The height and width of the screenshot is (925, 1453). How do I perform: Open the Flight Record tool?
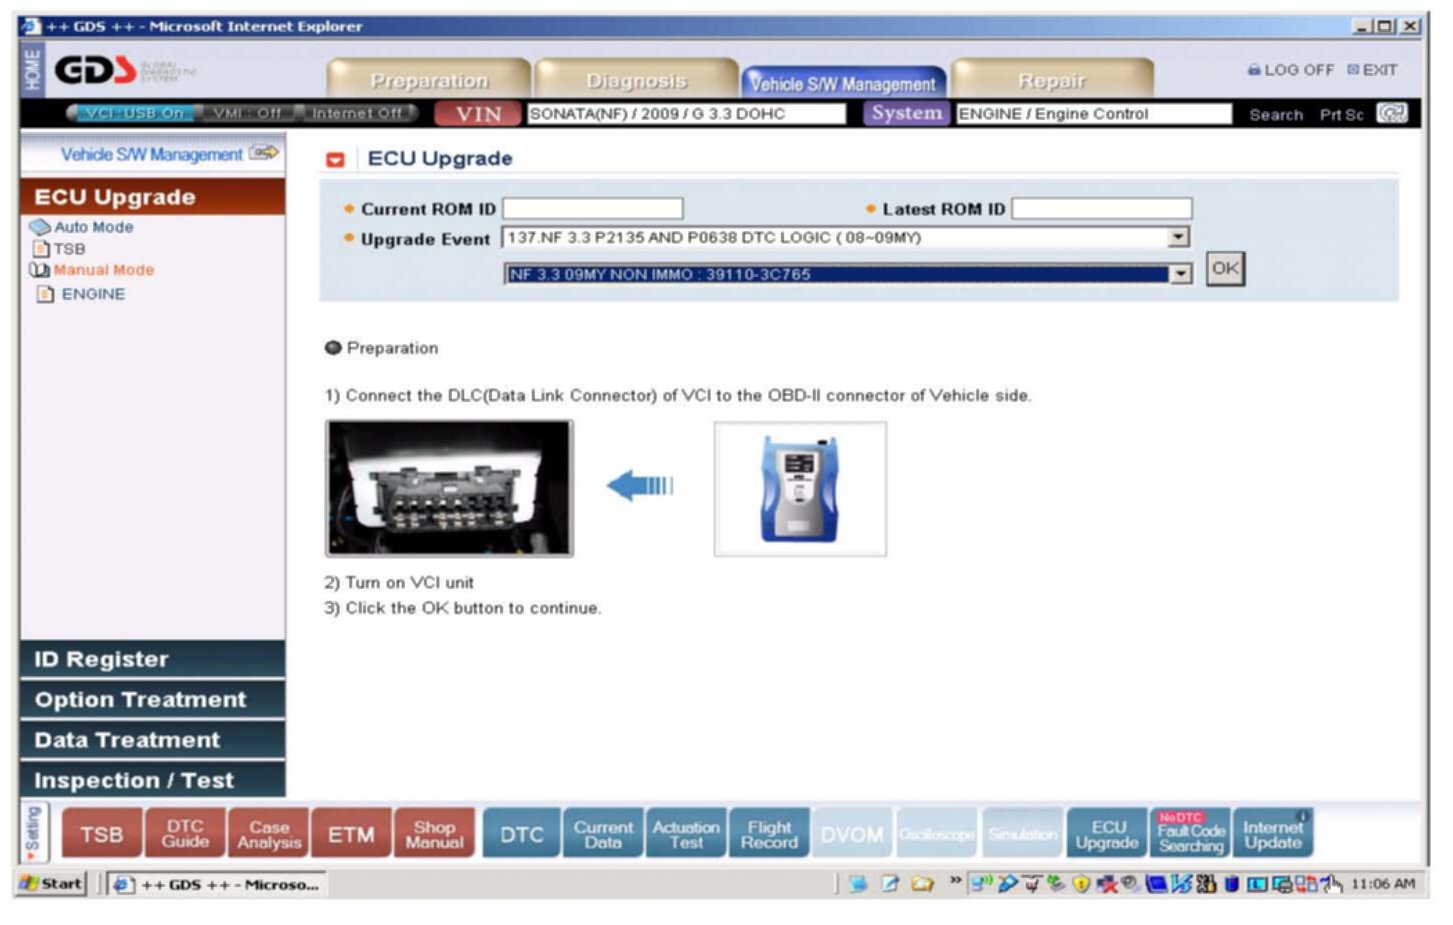769,834
